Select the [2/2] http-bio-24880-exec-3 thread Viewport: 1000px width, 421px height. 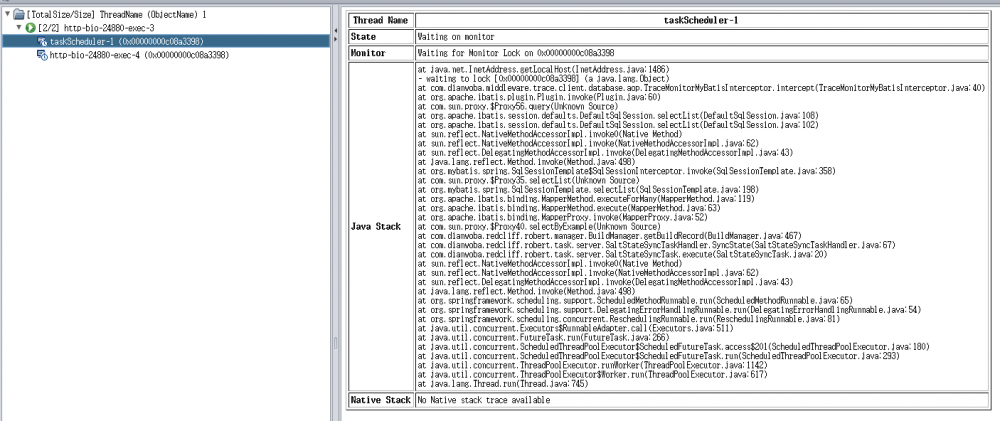(96, 27)
